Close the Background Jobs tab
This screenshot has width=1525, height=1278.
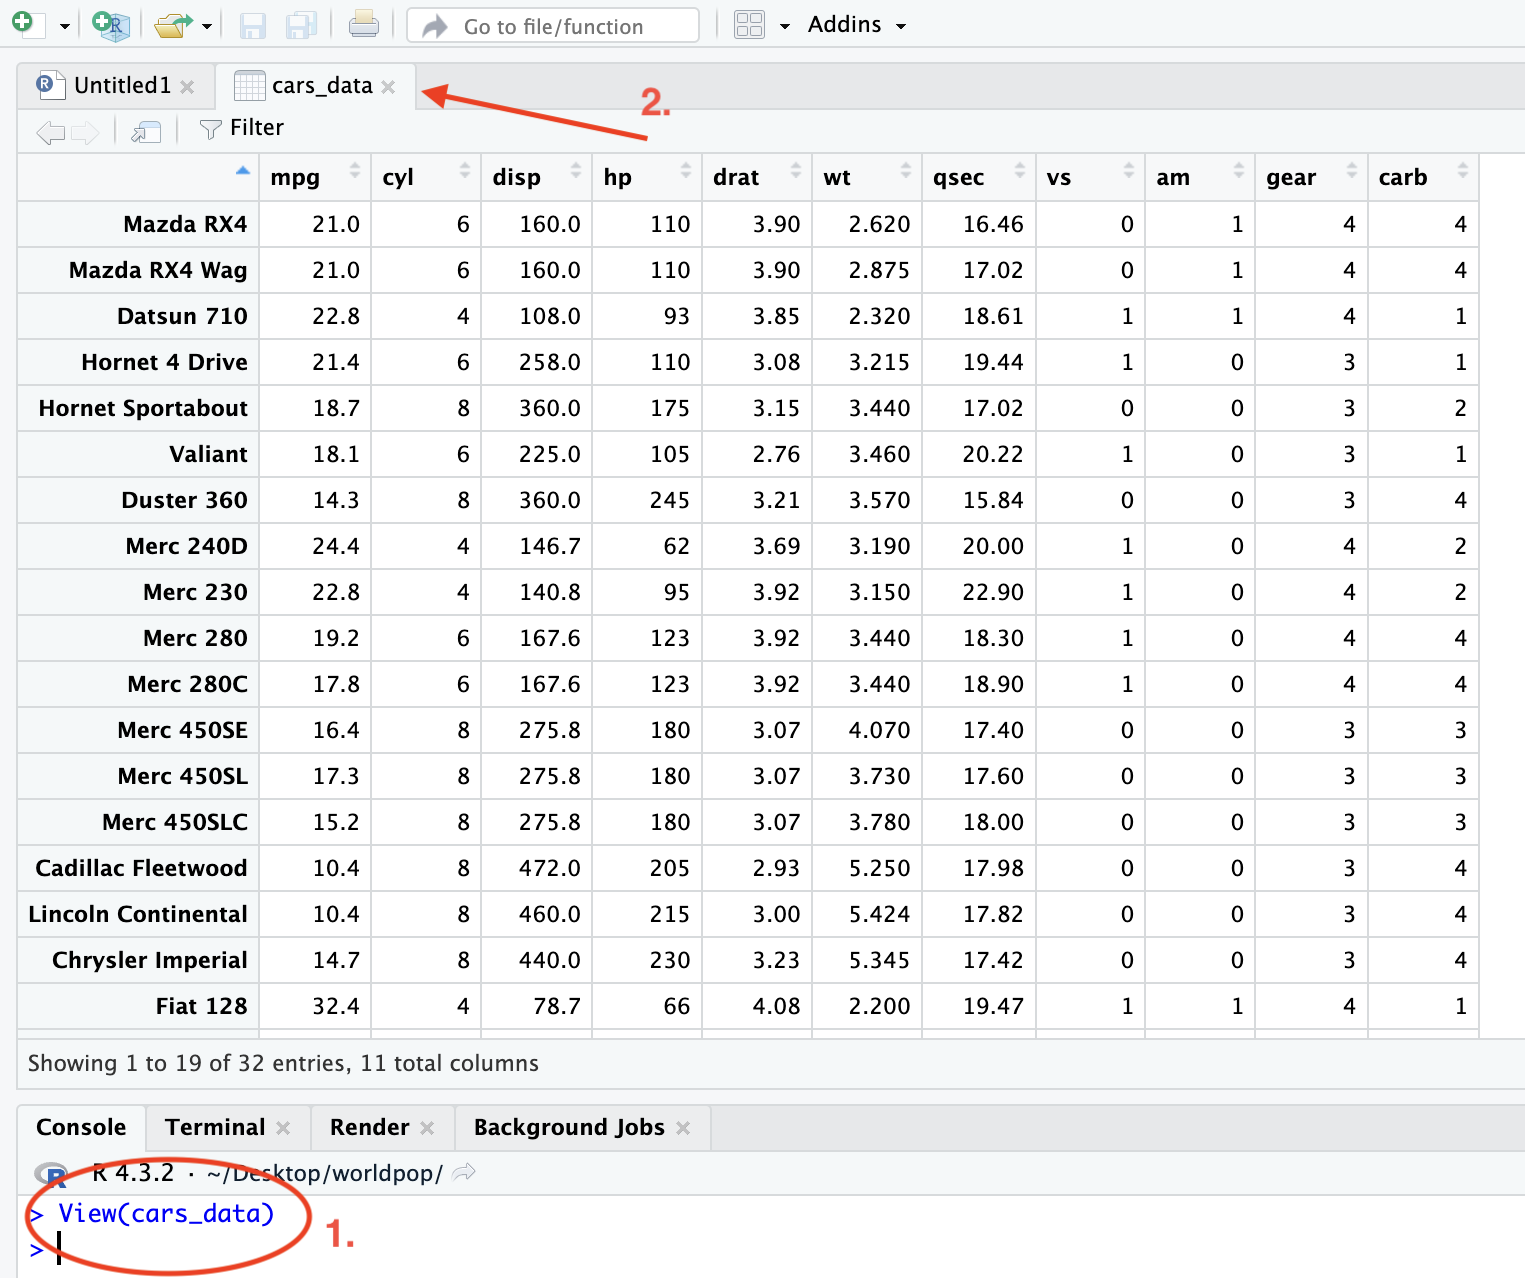pos(683,1128)
